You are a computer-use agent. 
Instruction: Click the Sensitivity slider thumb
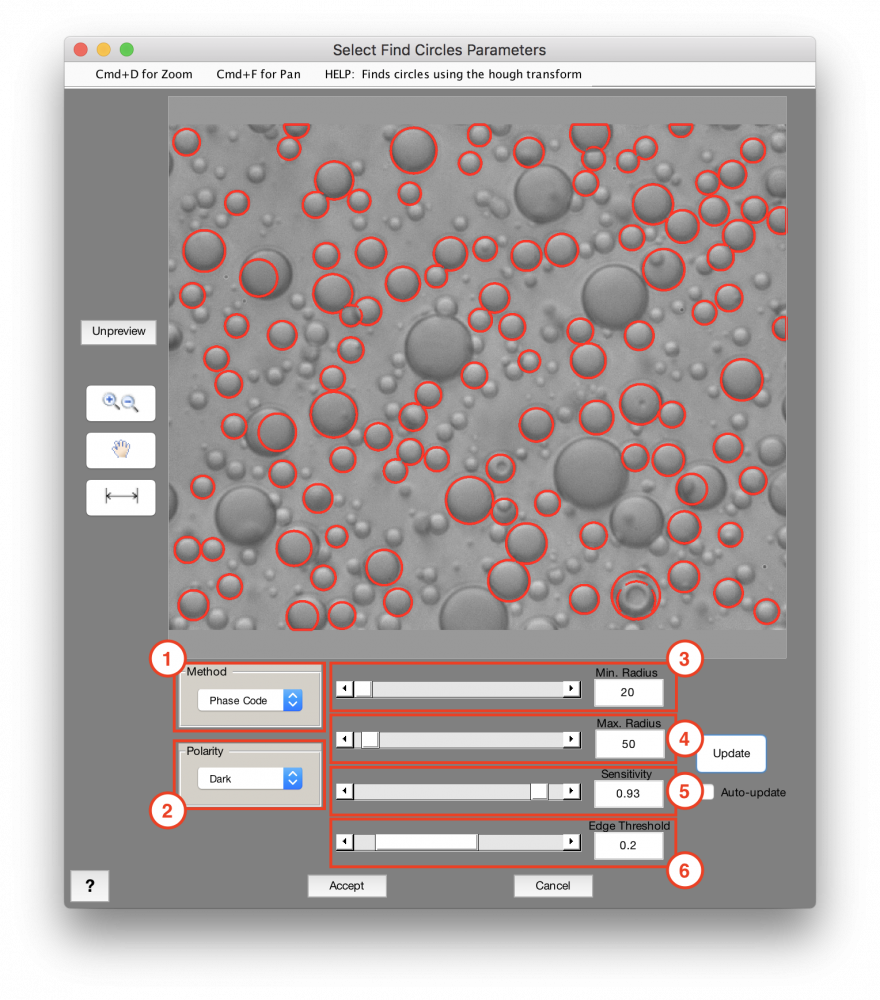538,791
